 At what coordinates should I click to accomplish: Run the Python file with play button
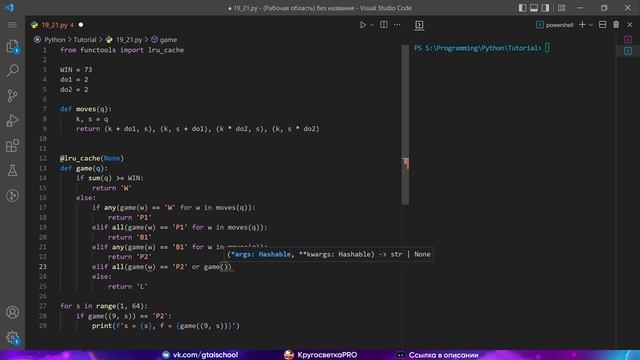(x=362, y=25)
